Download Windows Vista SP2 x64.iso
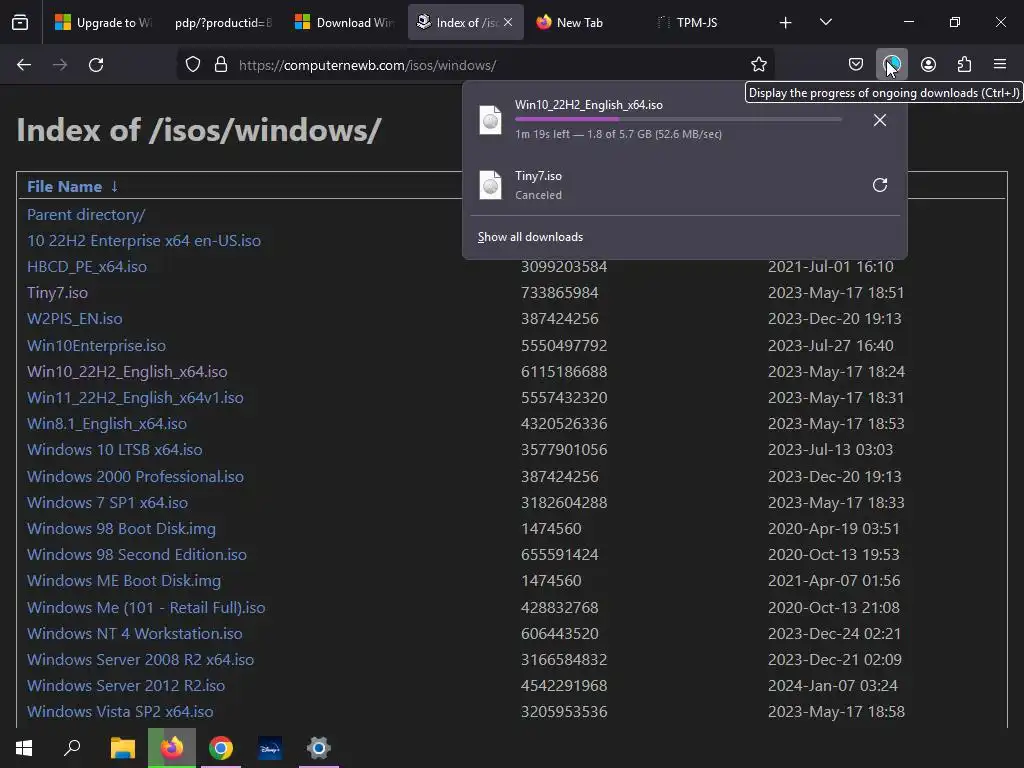 120,712
